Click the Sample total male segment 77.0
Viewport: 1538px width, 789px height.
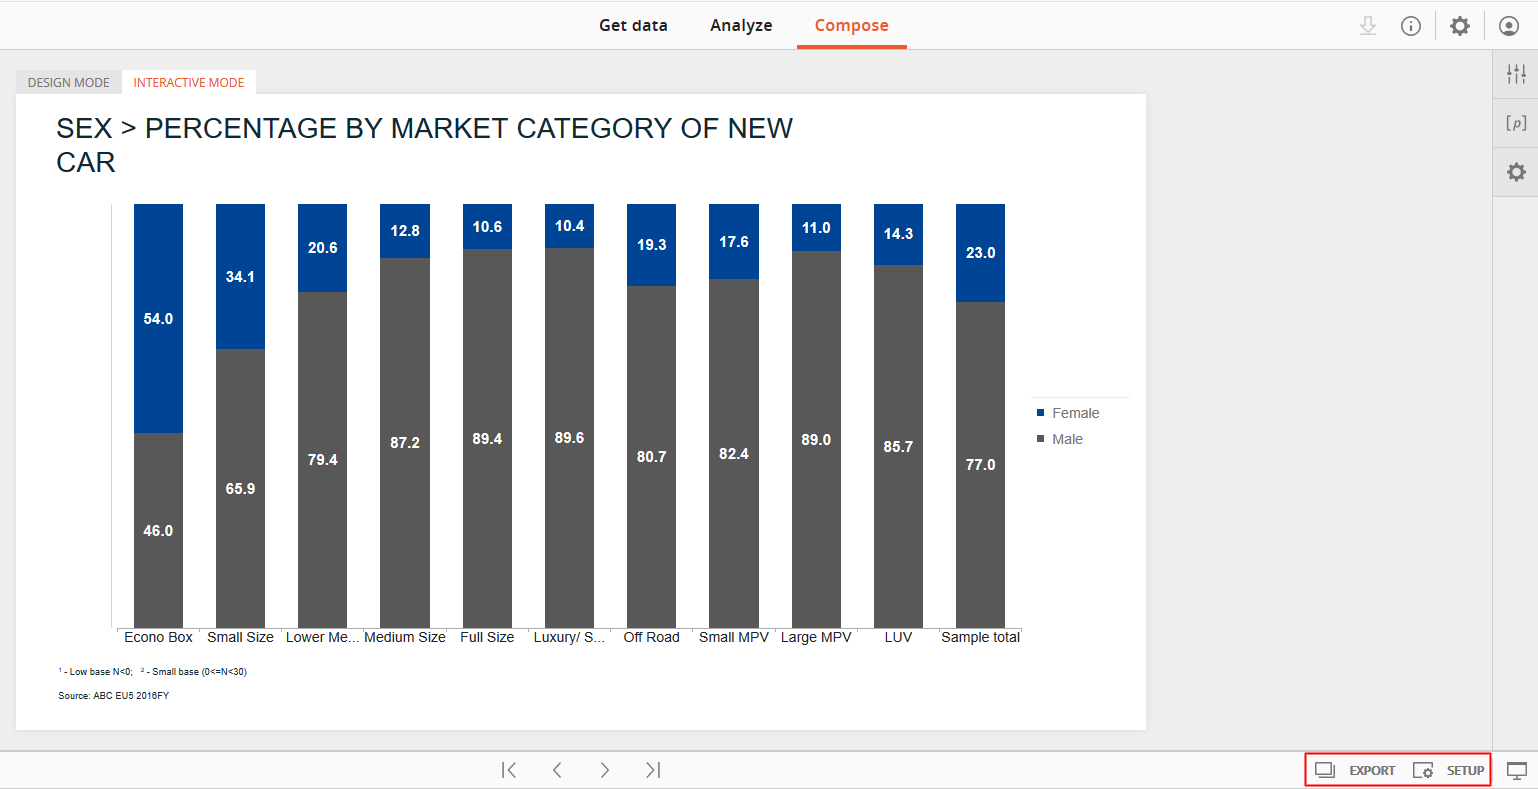tap(980, 465)
